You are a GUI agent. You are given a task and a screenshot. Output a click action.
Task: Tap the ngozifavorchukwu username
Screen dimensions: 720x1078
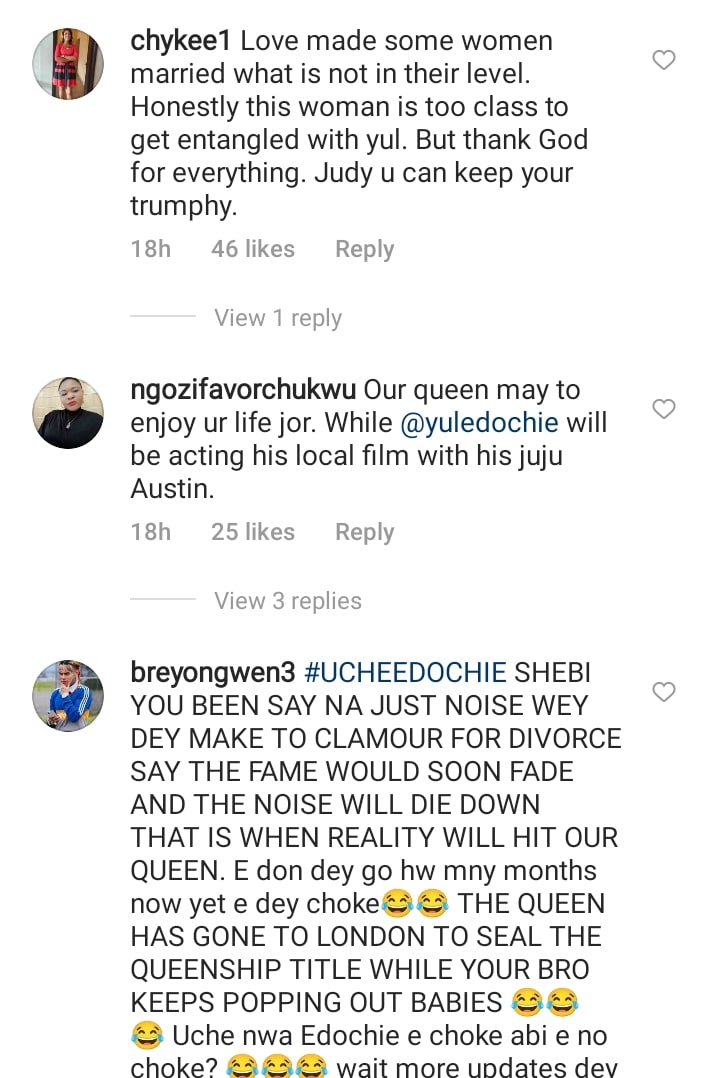(243, 389)
